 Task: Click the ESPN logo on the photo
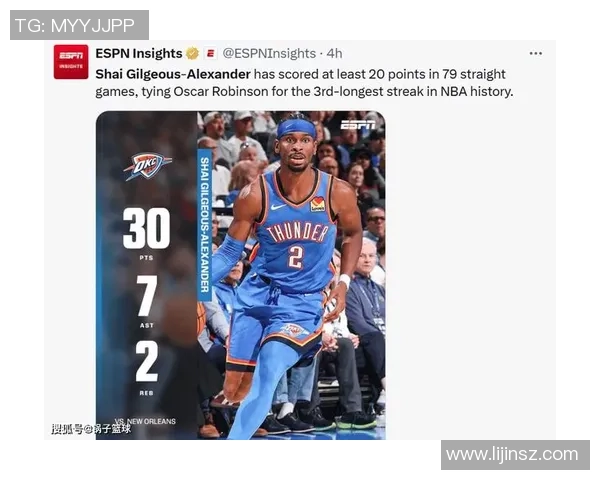tap(357, 125)
